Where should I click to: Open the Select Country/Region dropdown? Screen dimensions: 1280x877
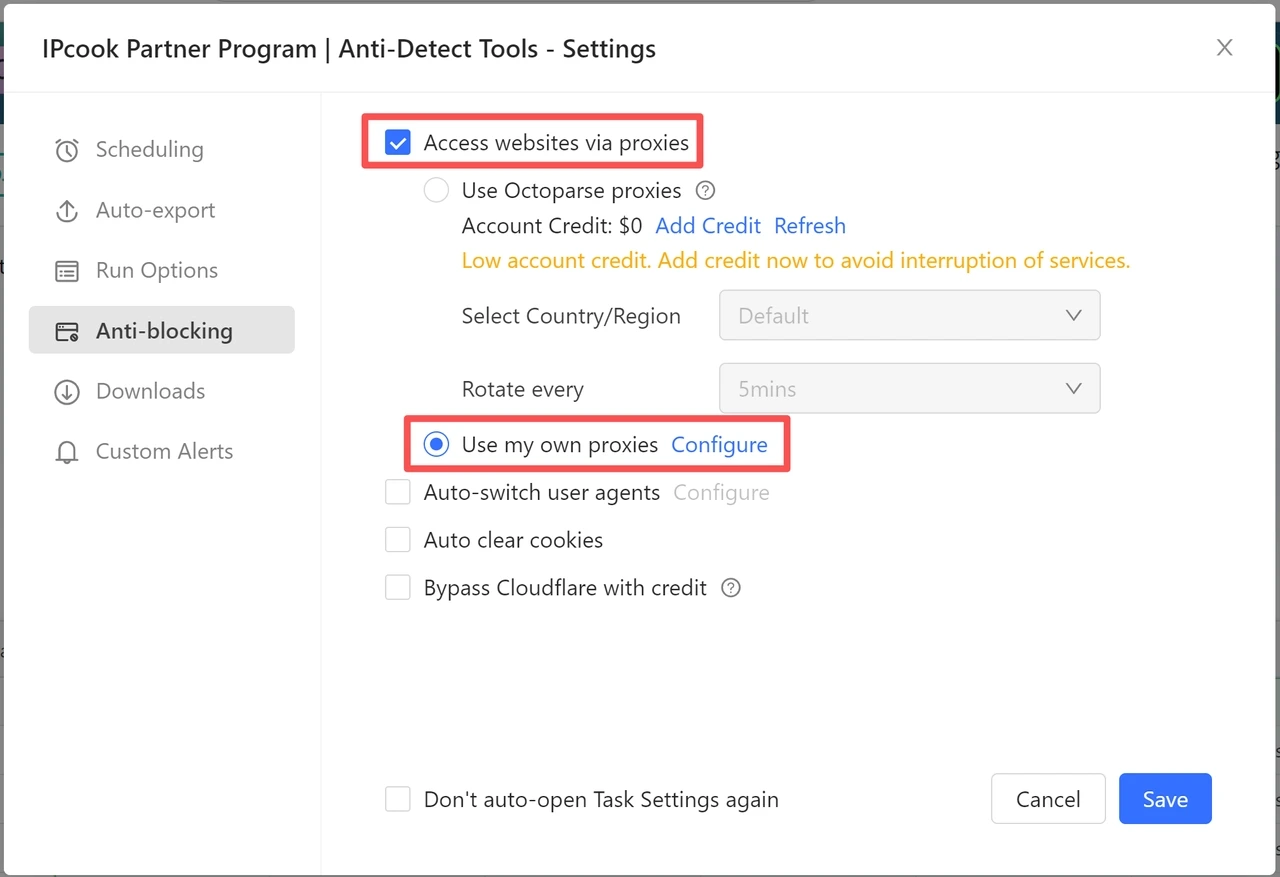click(909, 315)
